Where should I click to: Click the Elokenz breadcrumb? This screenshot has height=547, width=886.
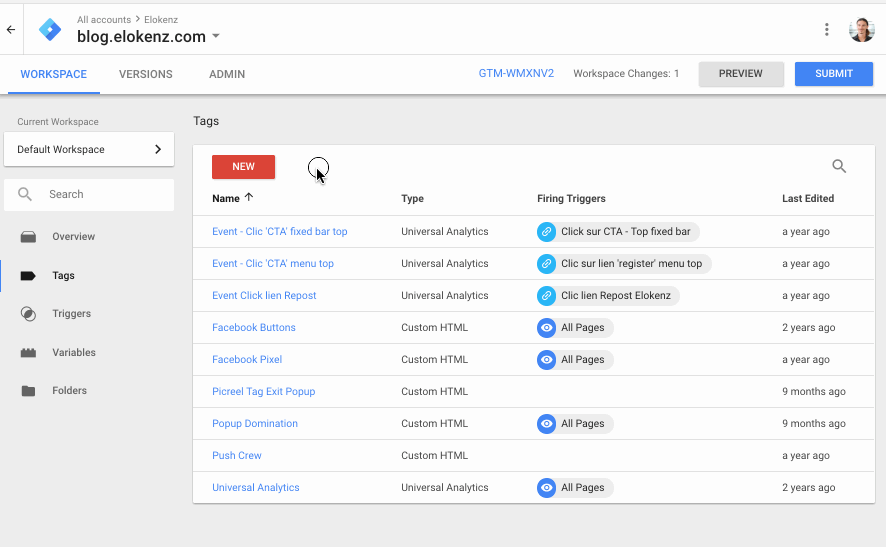[x=161, y=20]
